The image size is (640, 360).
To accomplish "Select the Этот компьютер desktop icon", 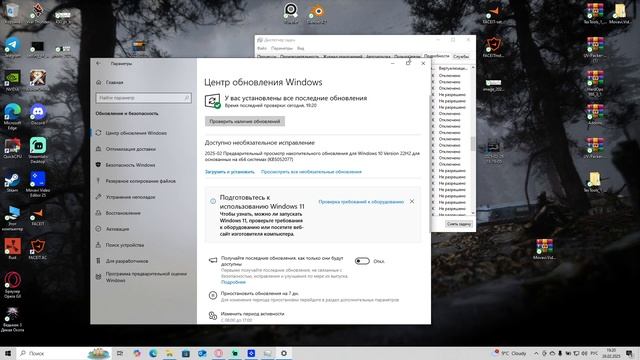I will 12,218.
